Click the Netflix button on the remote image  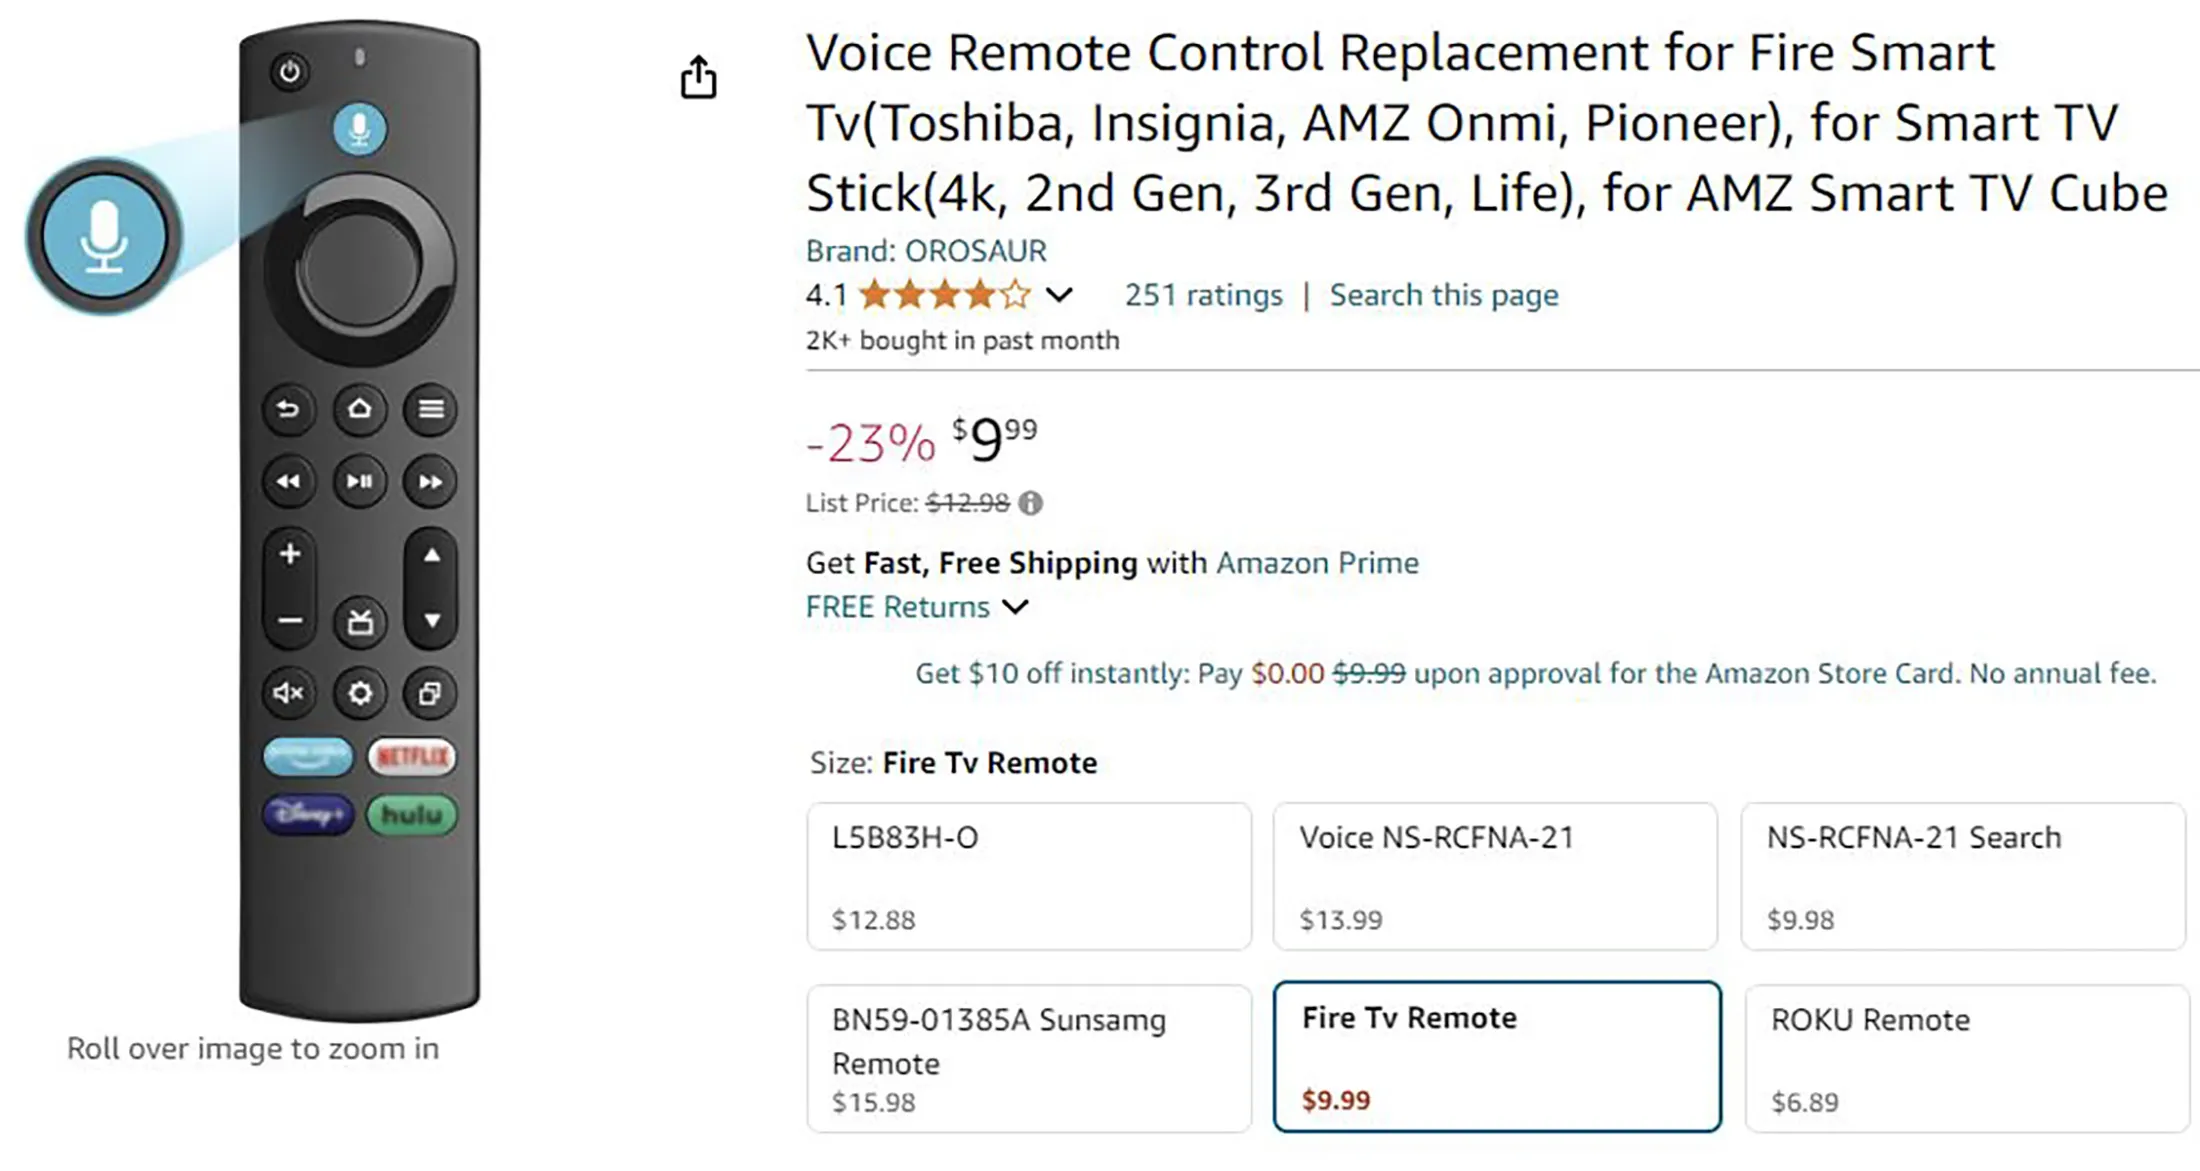pos(412,757)
